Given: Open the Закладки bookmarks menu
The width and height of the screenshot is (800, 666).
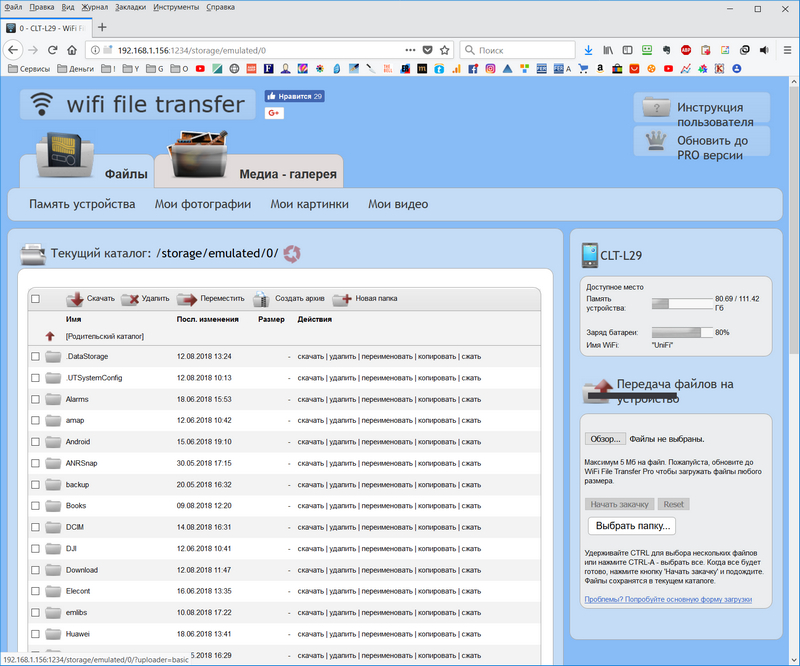Looking at the screenshot, I should pyautogui.click(x=131, y=7).
